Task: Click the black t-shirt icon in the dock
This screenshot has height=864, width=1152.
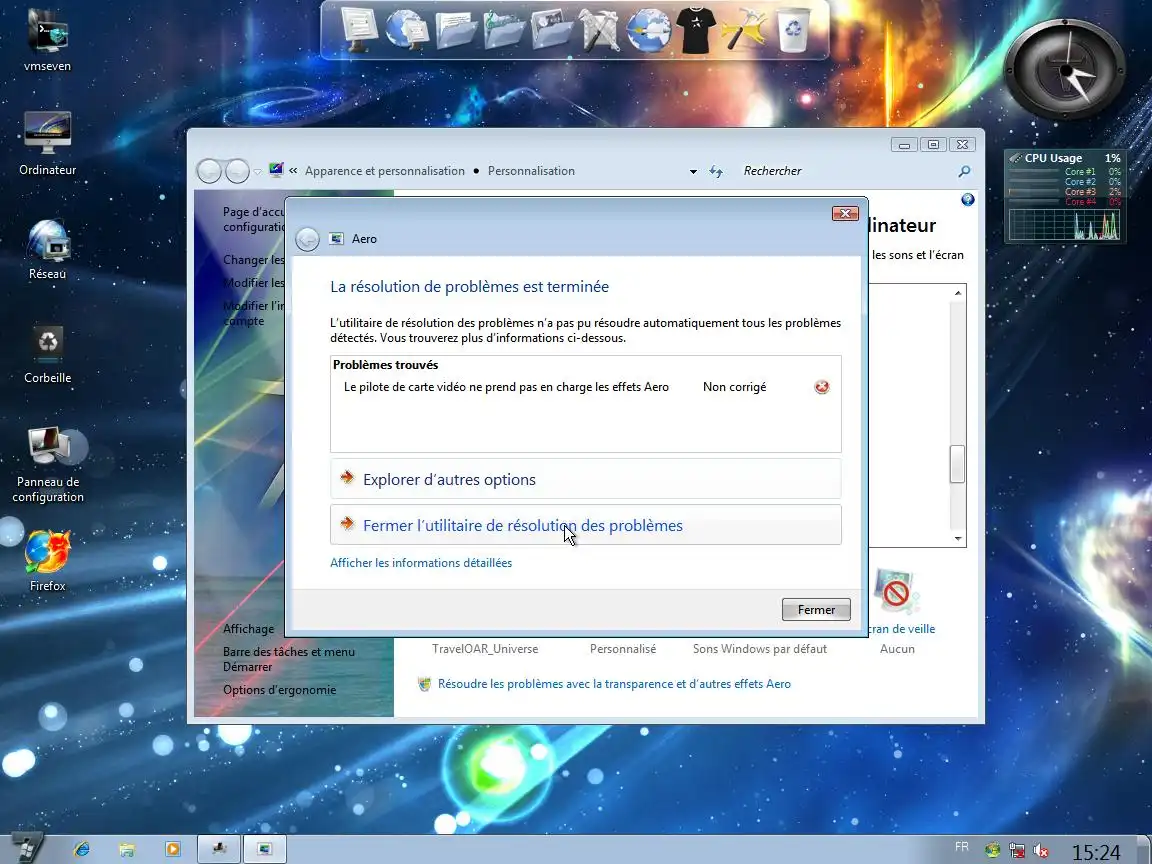Action: [696, 31]
